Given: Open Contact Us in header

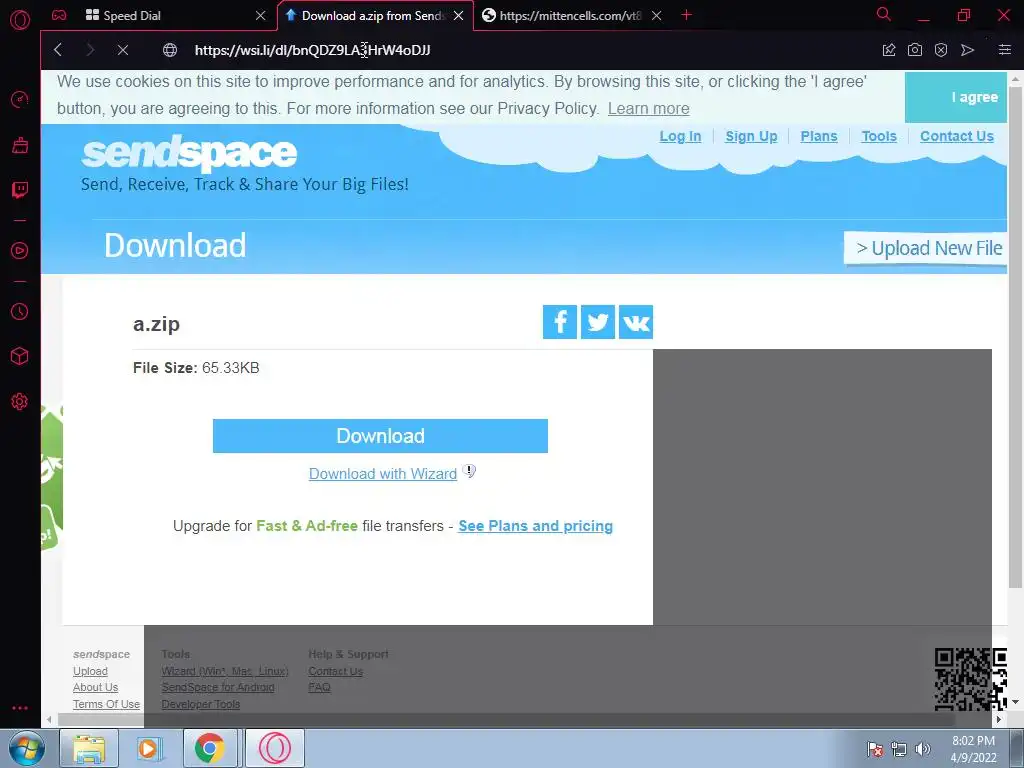Looking at the screenshot, I should pyautogui.click(x=957, y=136).
